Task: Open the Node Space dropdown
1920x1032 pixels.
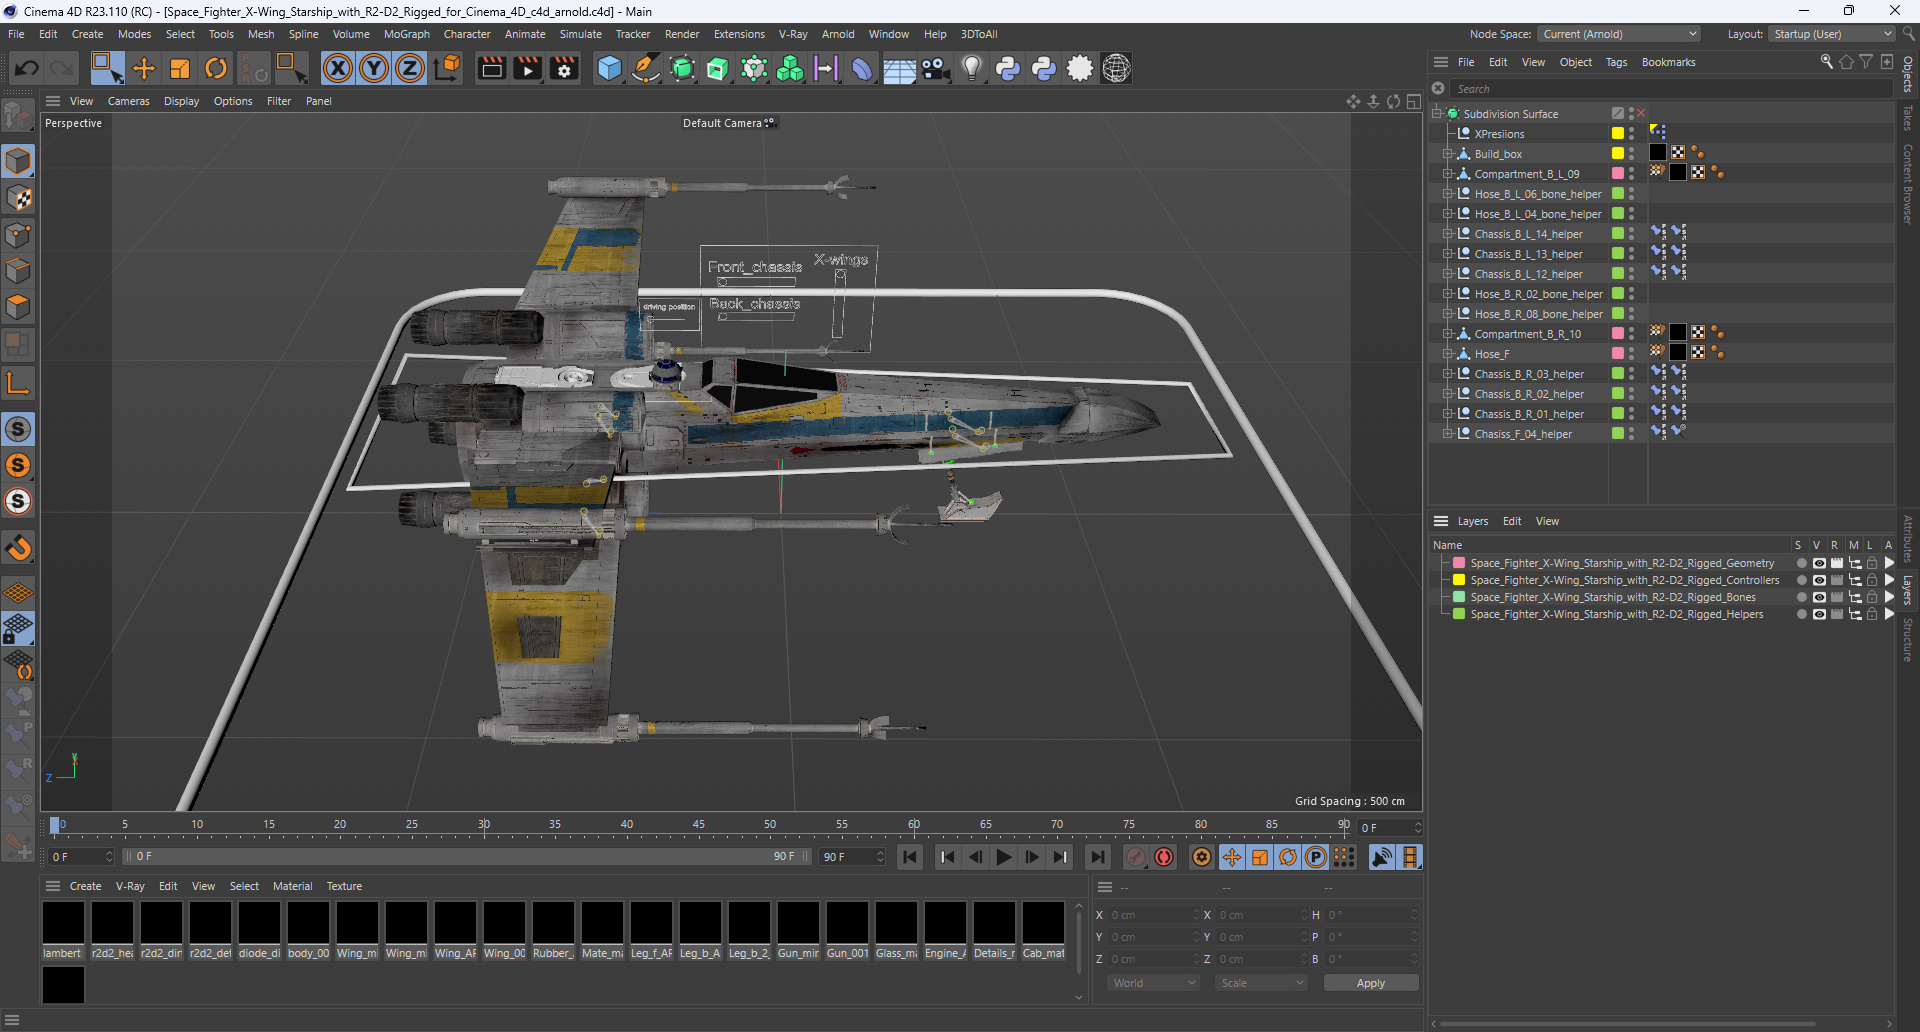Action: [1619, 34]
